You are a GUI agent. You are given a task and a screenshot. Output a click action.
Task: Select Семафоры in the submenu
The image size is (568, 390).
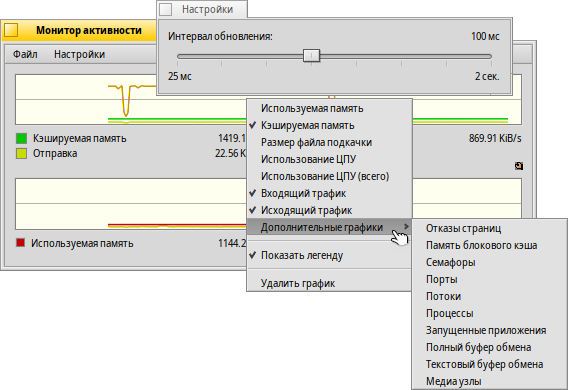point(489,263)
